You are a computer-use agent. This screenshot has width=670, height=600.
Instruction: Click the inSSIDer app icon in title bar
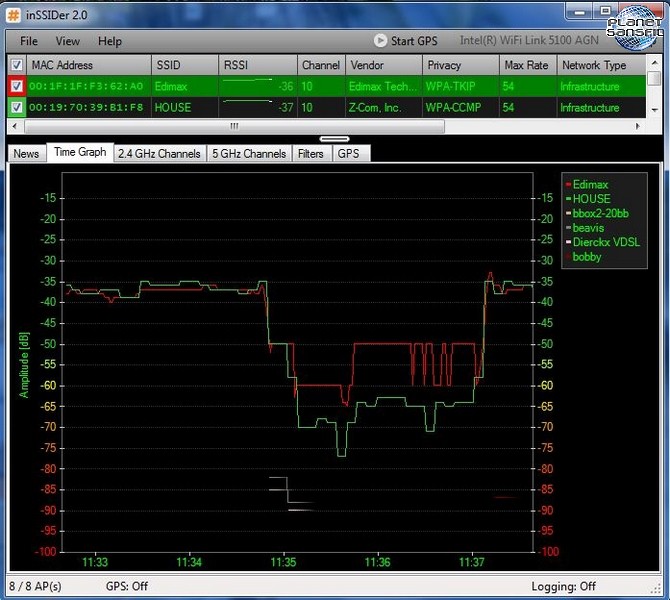click(14, 13)
